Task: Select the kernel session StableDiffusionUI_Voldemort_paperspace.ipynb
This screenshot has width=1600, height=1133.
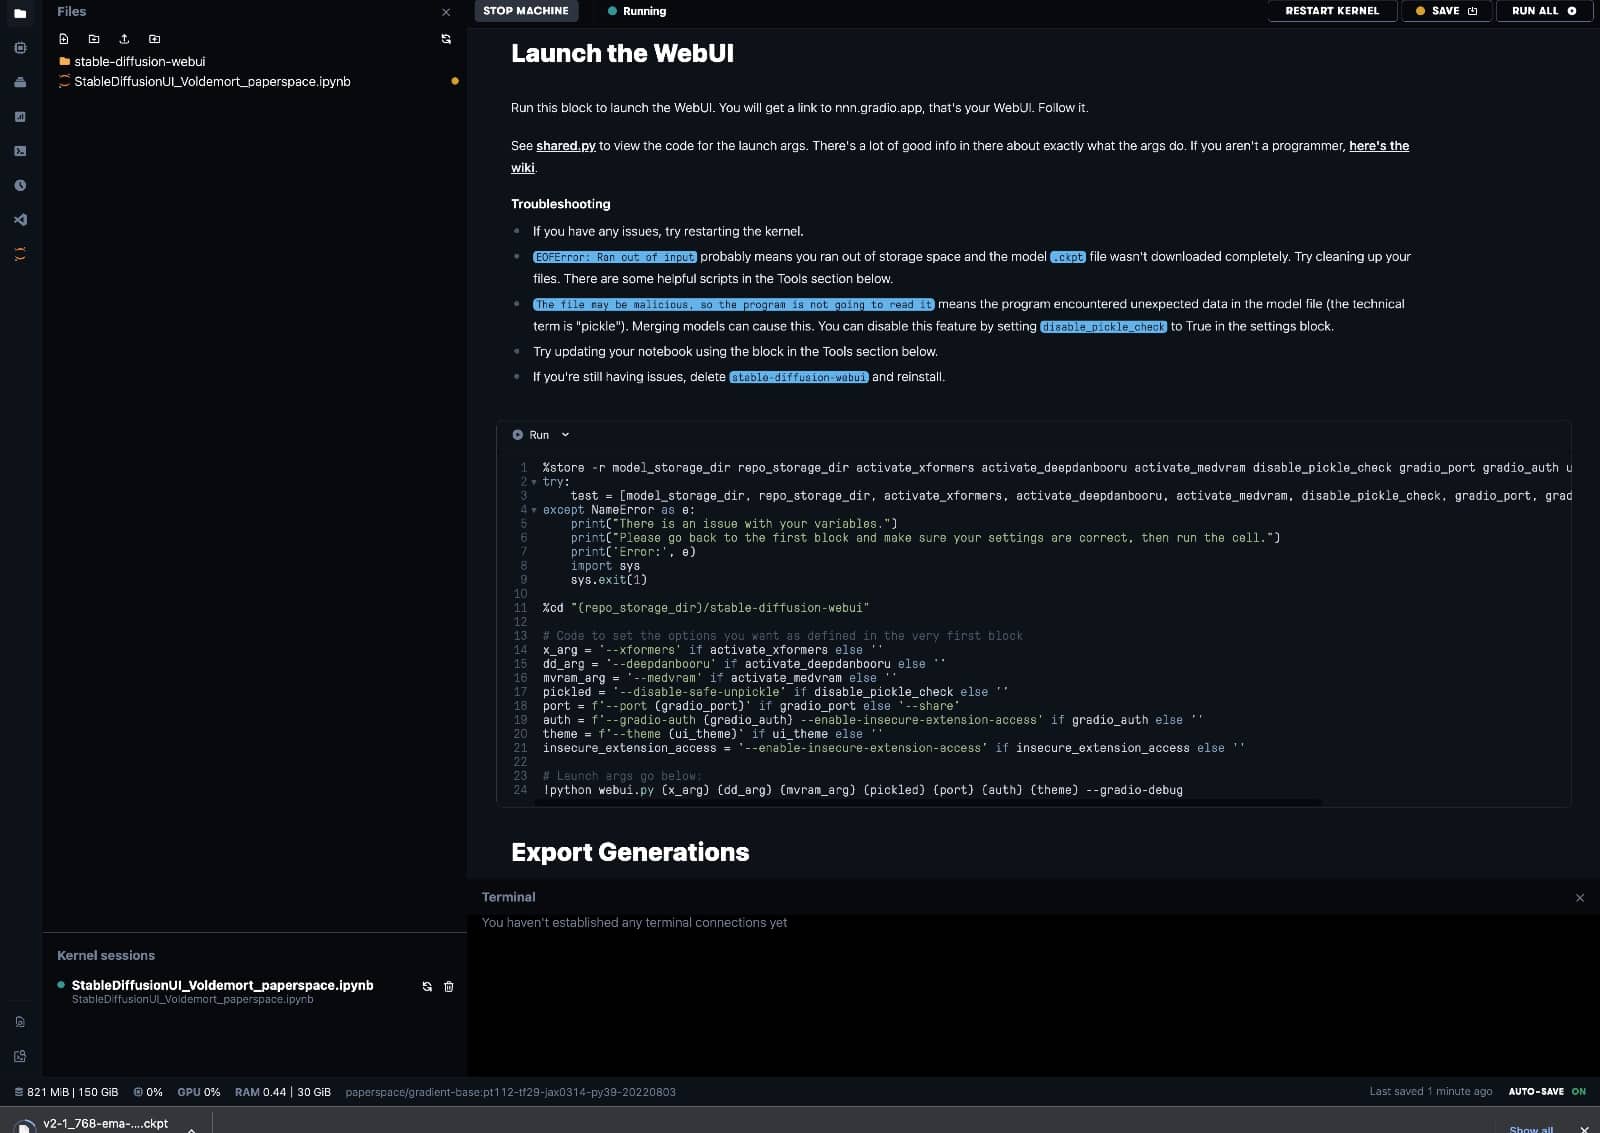Action: pyautogui.click(x=222, y=986)
